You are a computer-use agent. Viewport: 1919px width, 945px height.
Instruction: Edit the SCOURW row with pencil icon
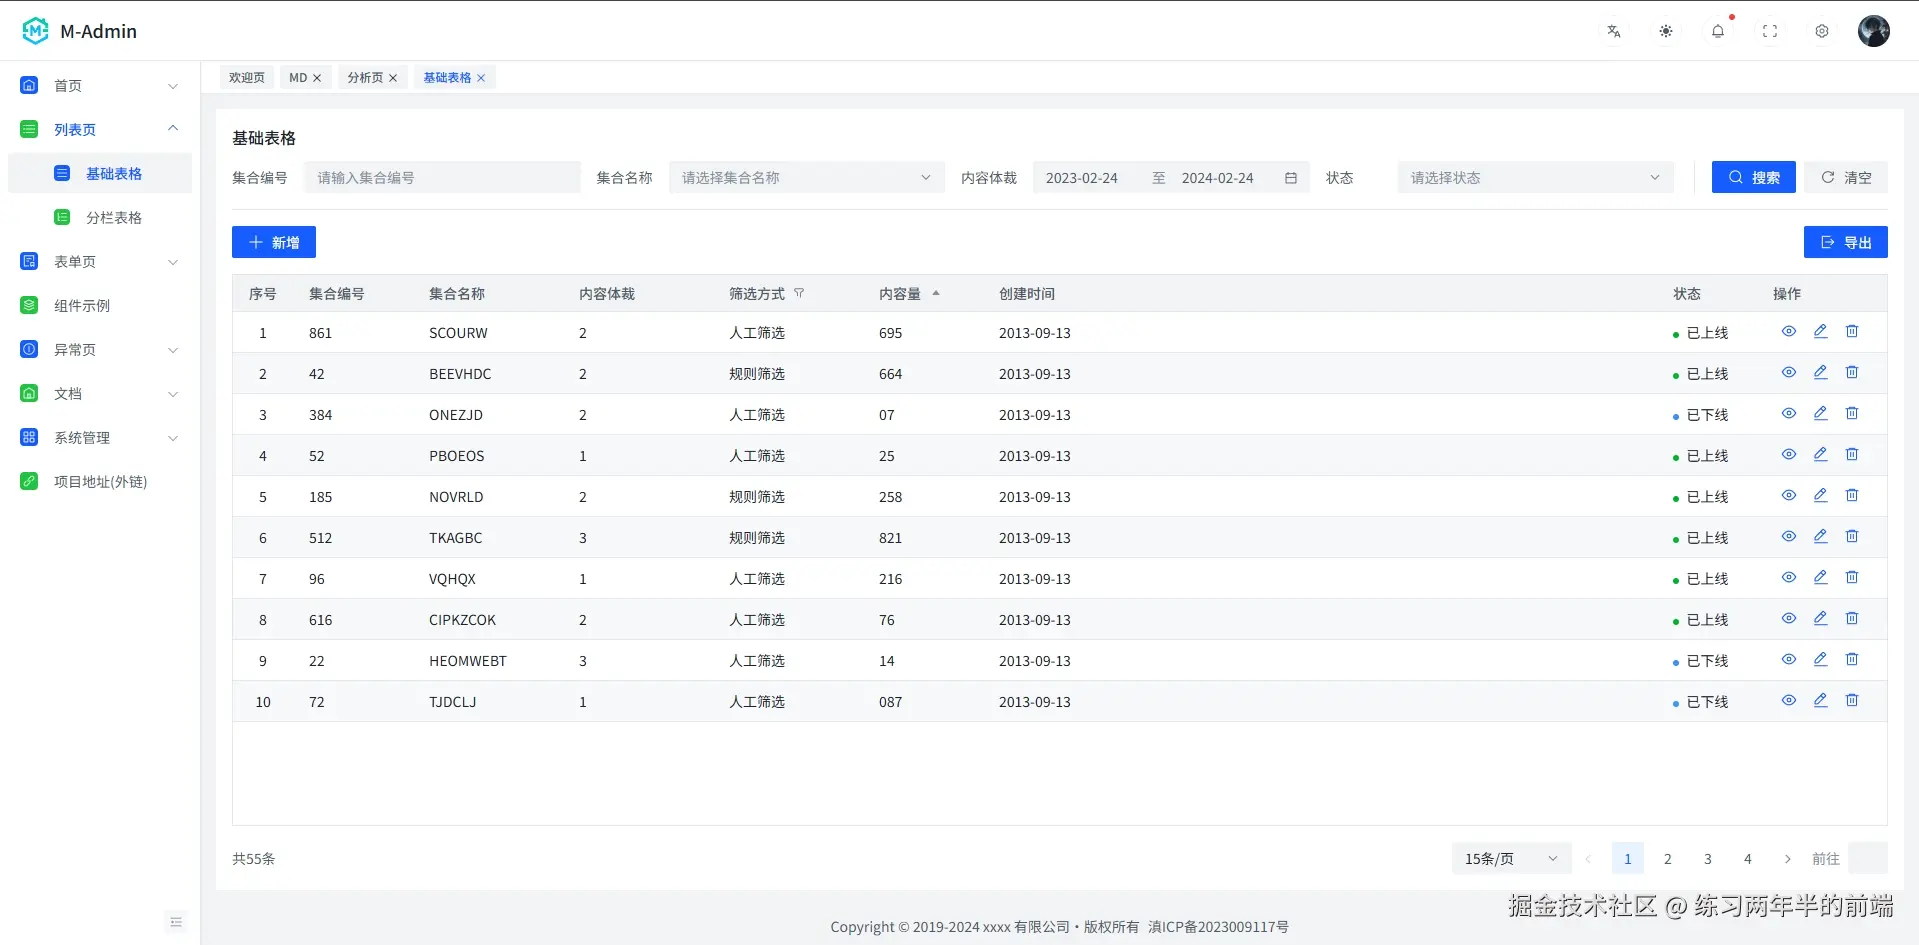click(x=1820, y=332)
